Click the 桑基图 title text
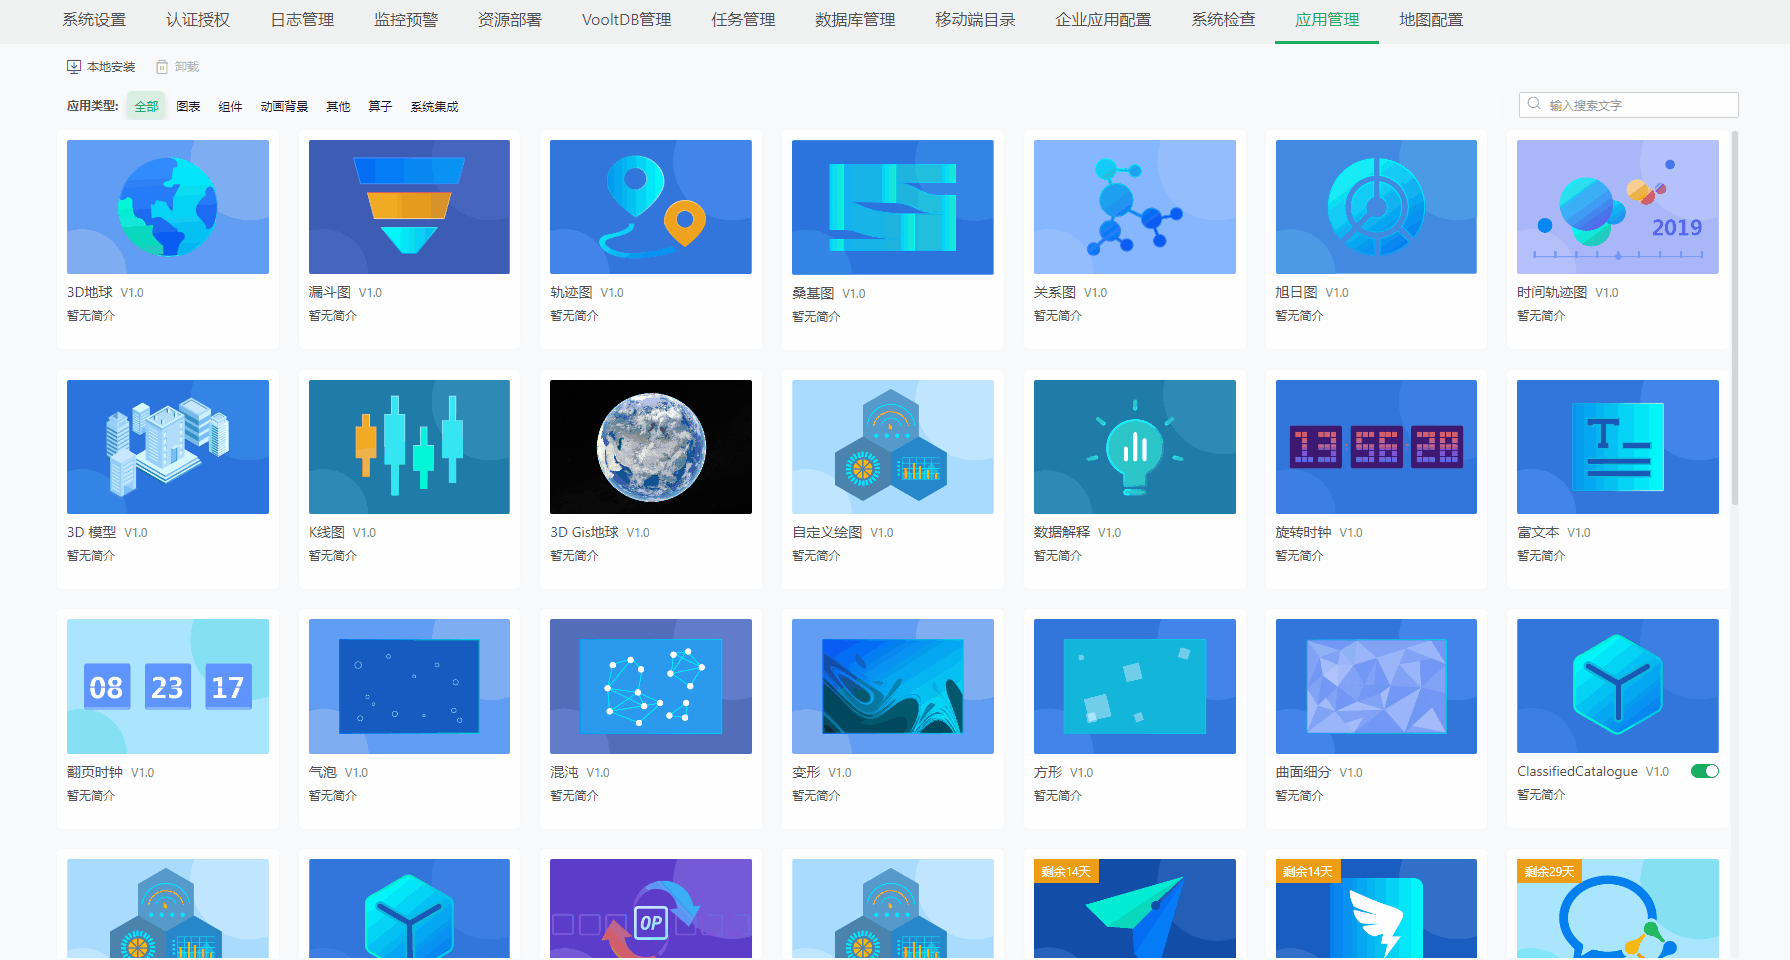 pyautogui.click(x=813, y=293)
